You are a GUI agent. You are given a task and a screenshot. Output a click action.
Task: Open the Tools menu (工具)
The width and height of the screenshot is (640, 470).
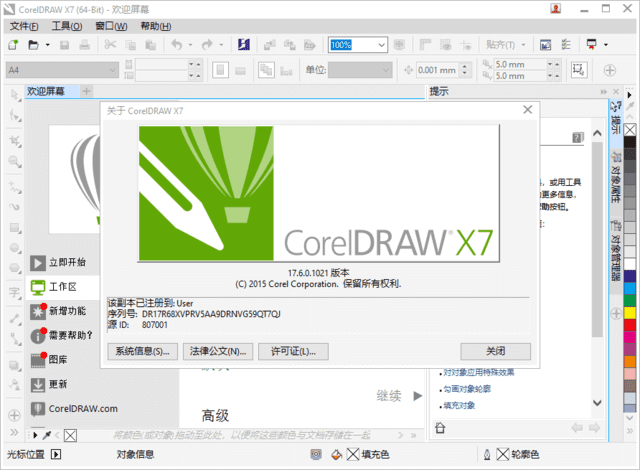(67, 27)
